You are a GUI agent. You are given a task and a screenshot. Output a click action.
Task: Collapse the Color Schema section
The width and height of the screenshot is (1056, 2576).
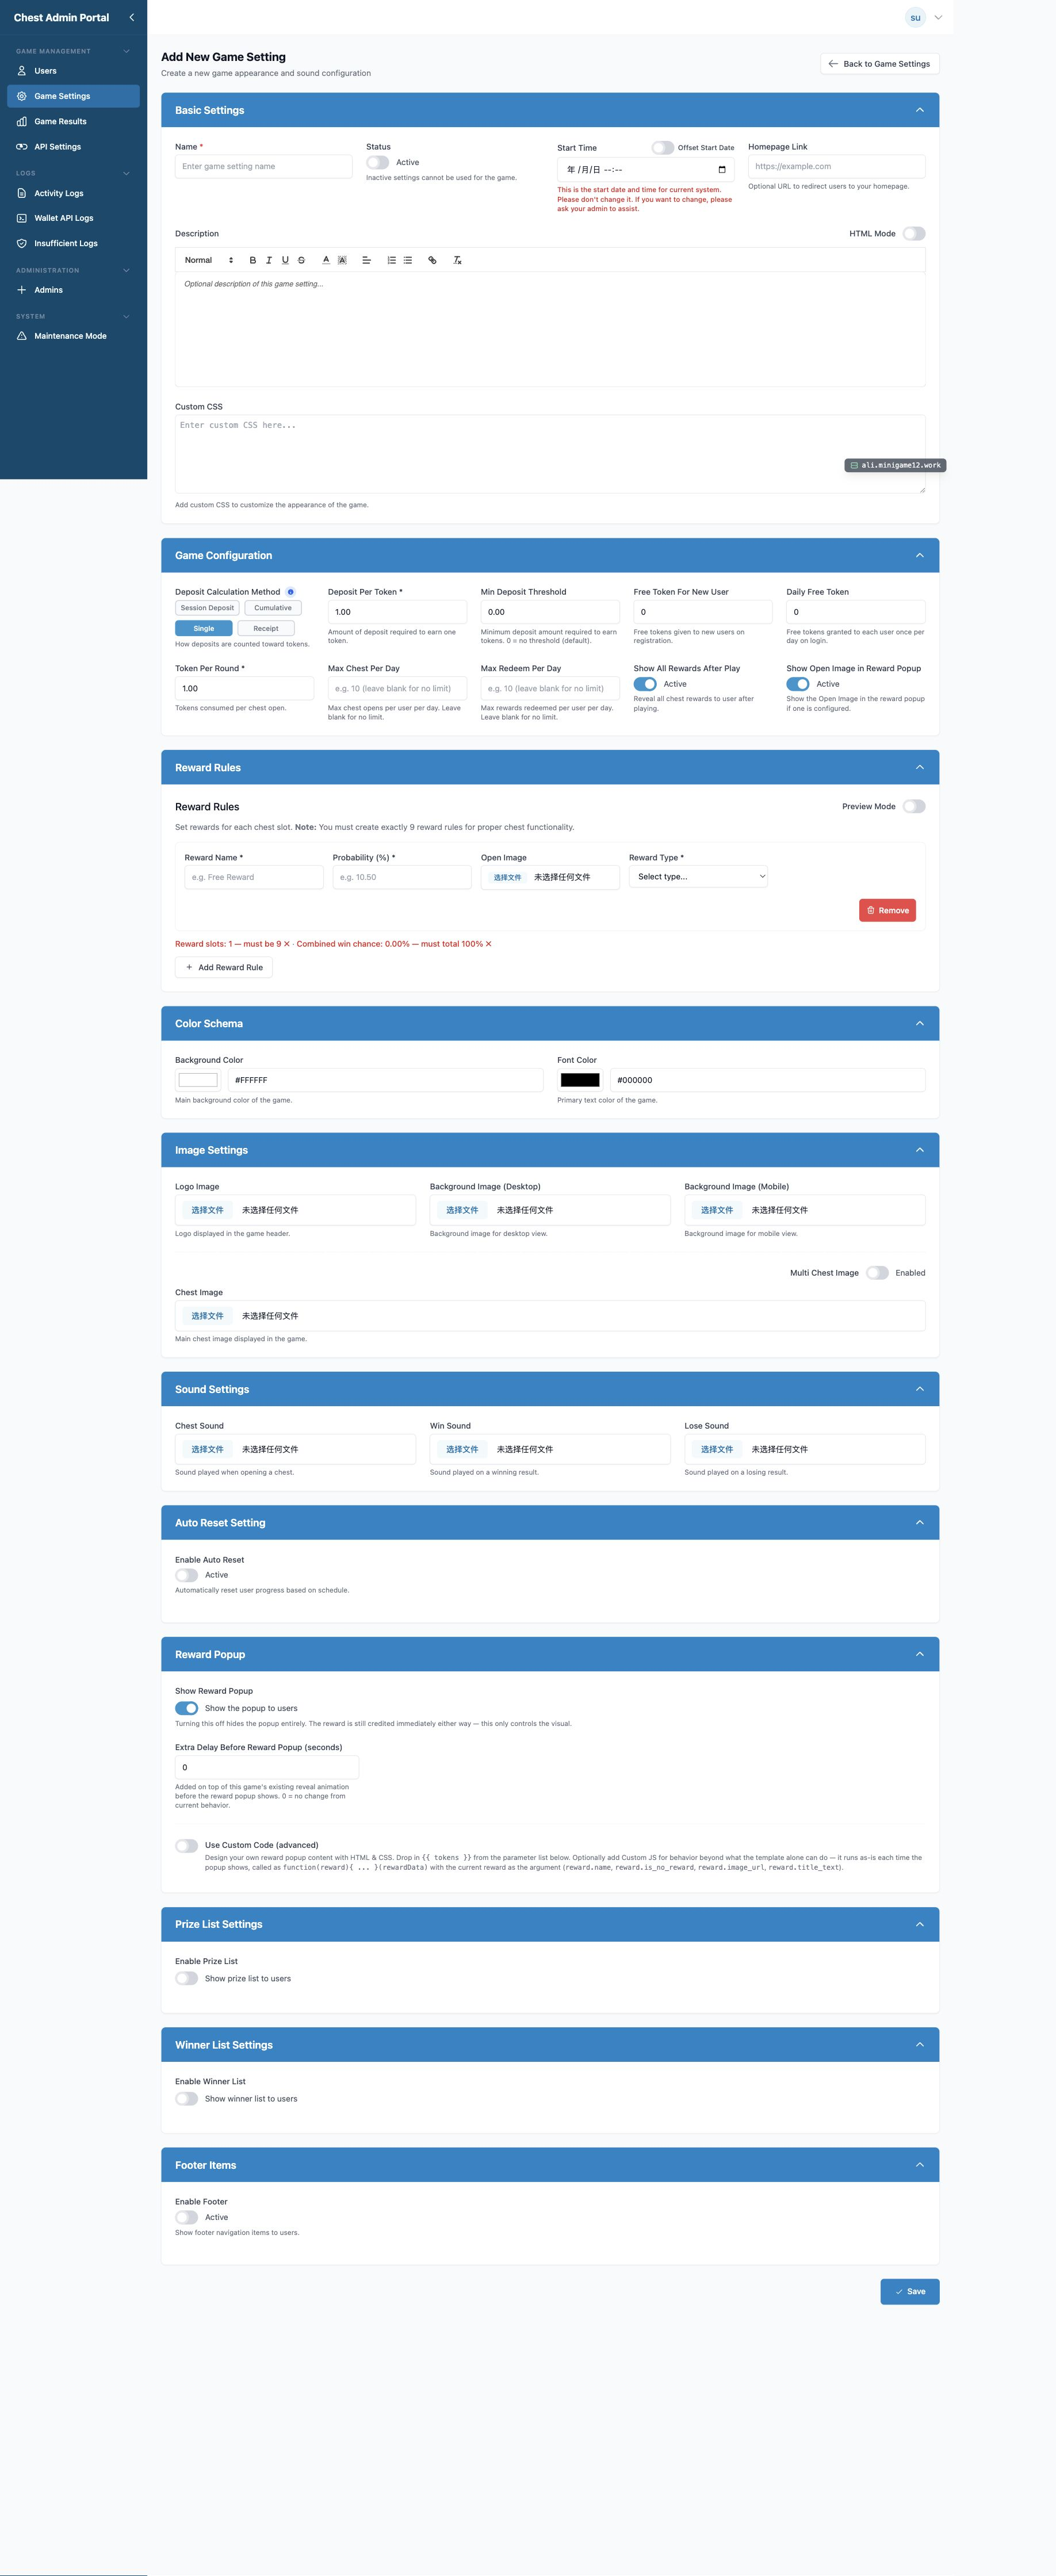[920, 1023]
